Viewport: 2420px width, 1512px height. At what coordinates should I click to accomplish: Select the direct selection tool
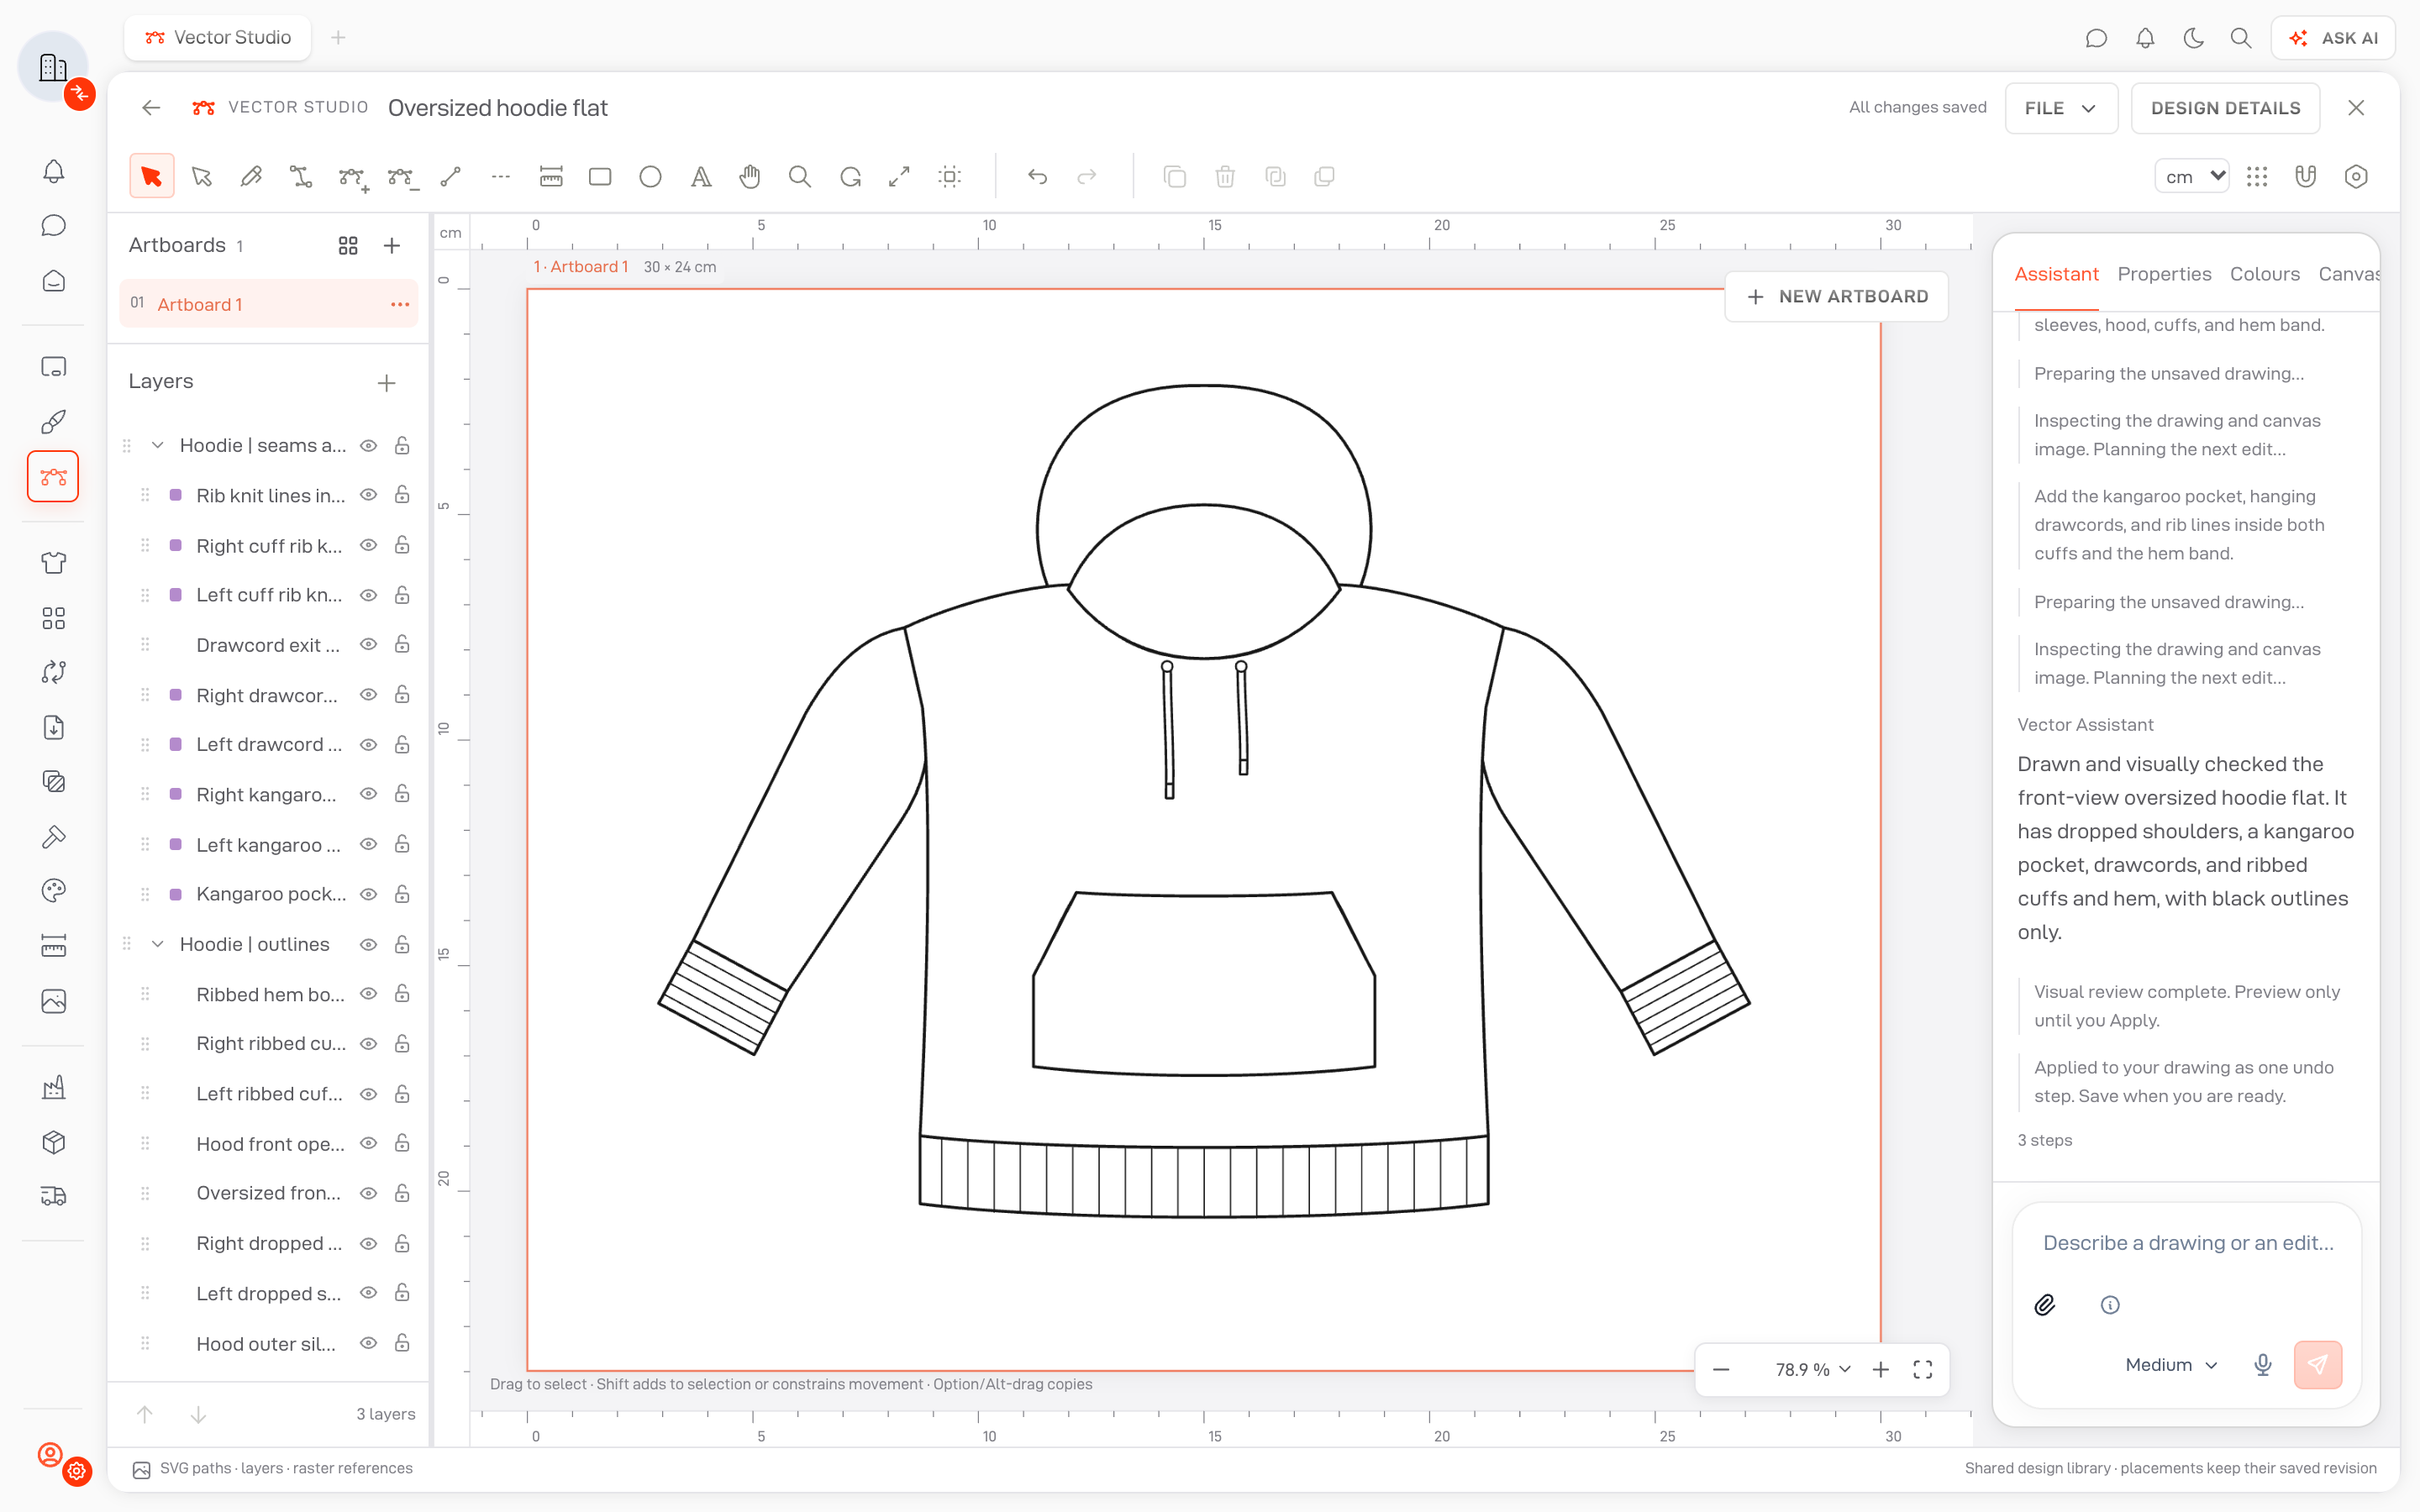202,177
